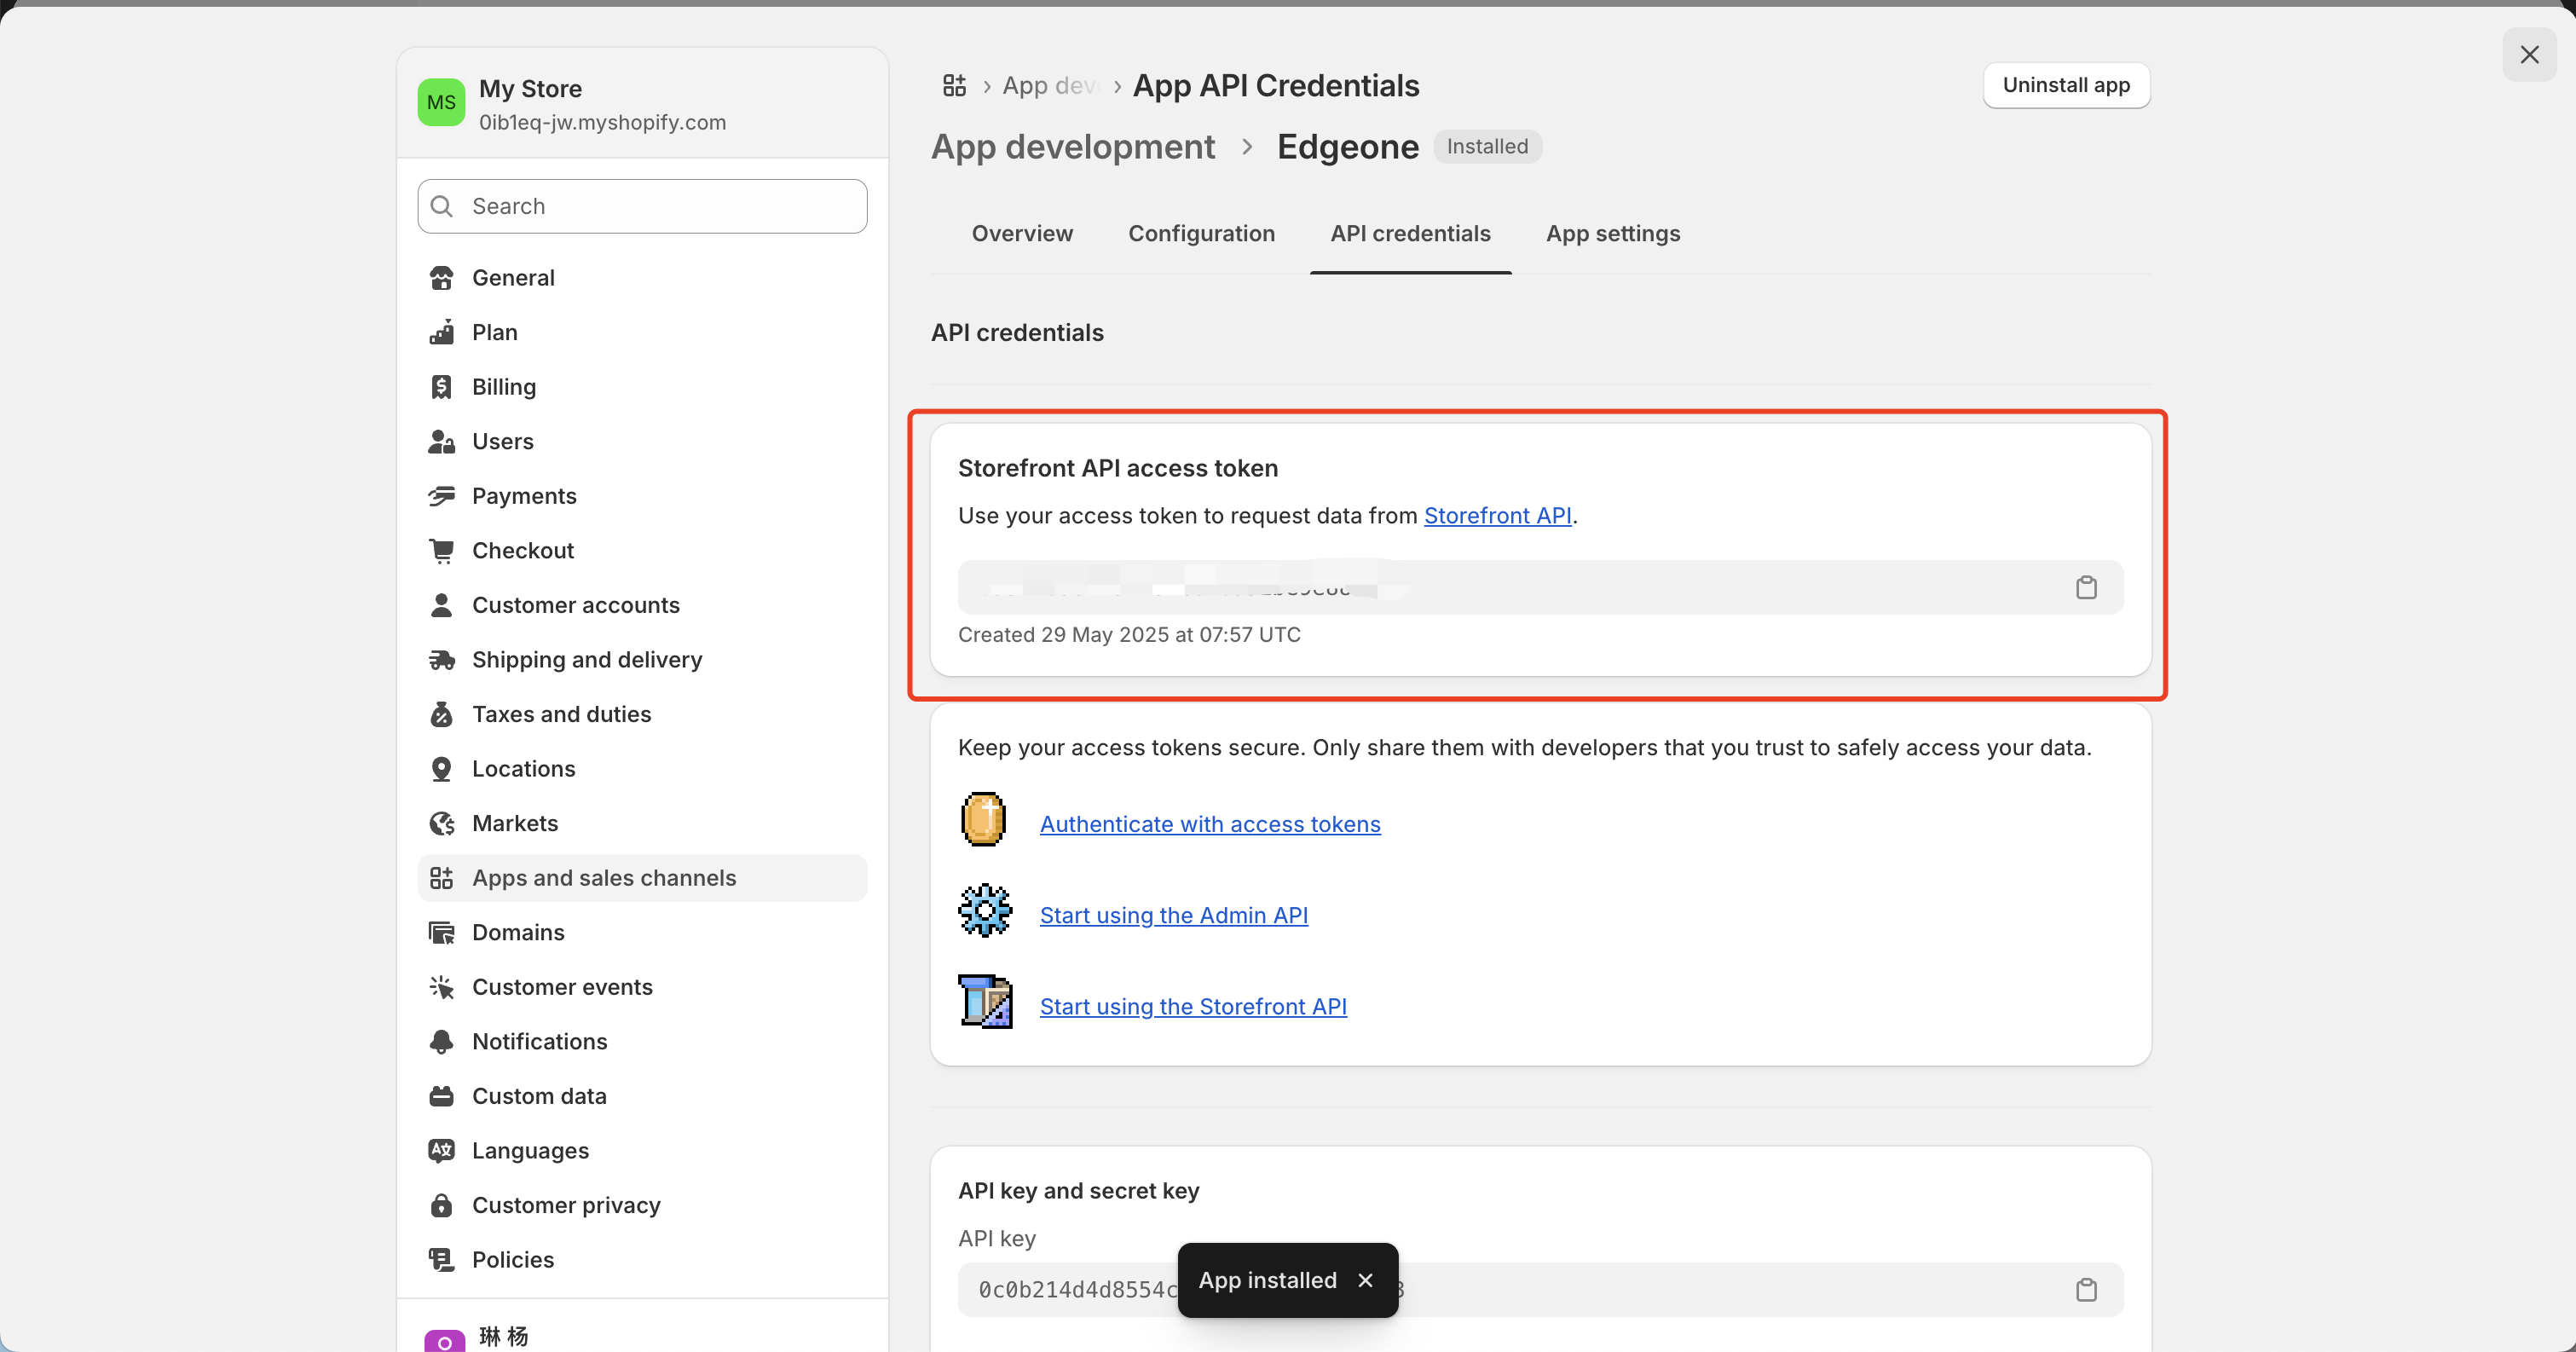Open Authenticate with access tokens link
The image size is (2576, 1352).
click(1209, 824)
